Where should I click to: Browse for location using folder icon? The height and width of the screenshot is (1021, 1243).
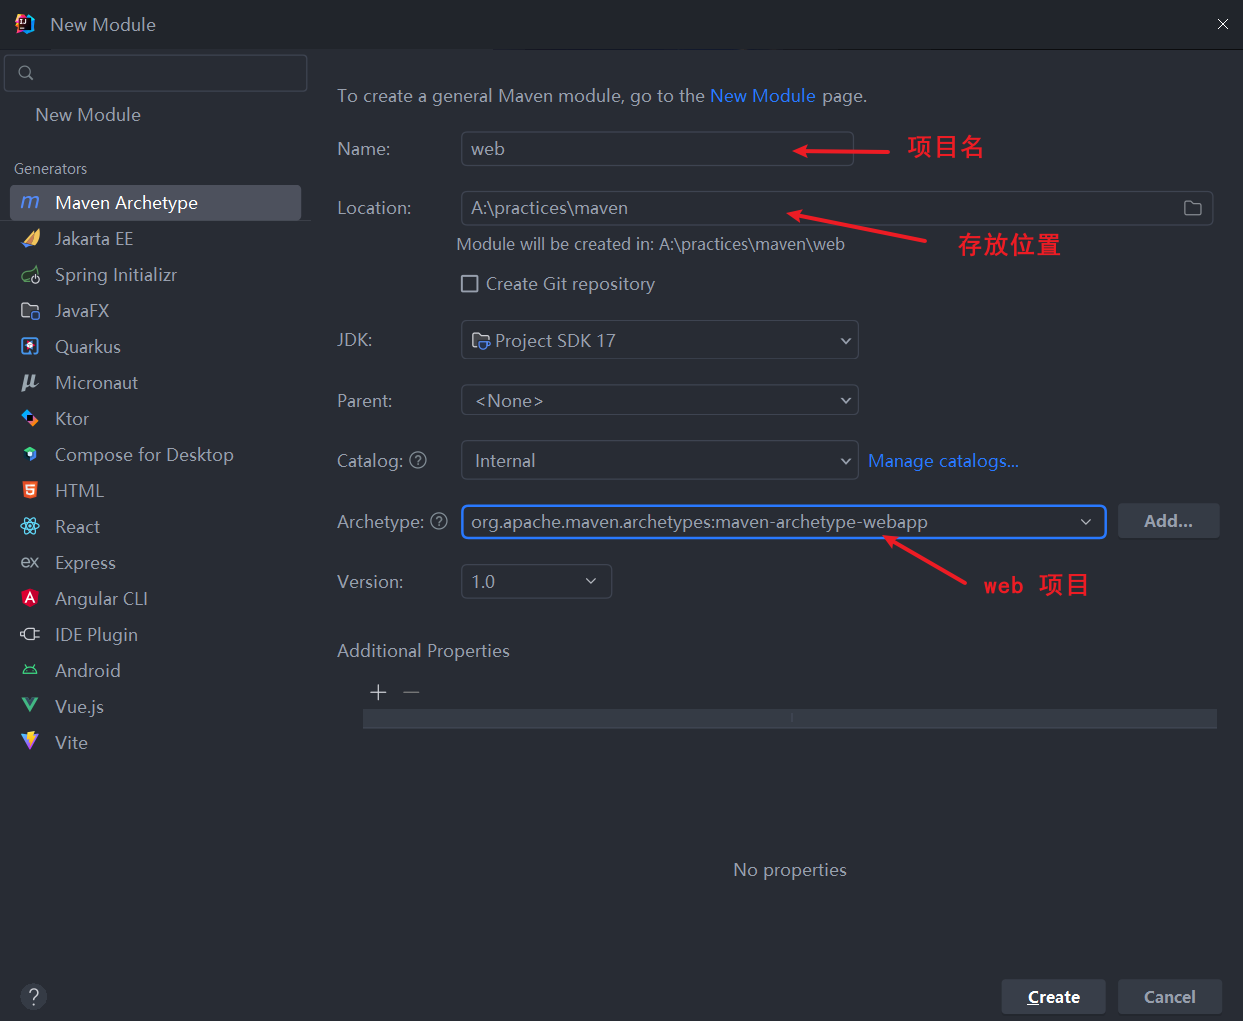pyautogui.click(x=1193, y=208)
